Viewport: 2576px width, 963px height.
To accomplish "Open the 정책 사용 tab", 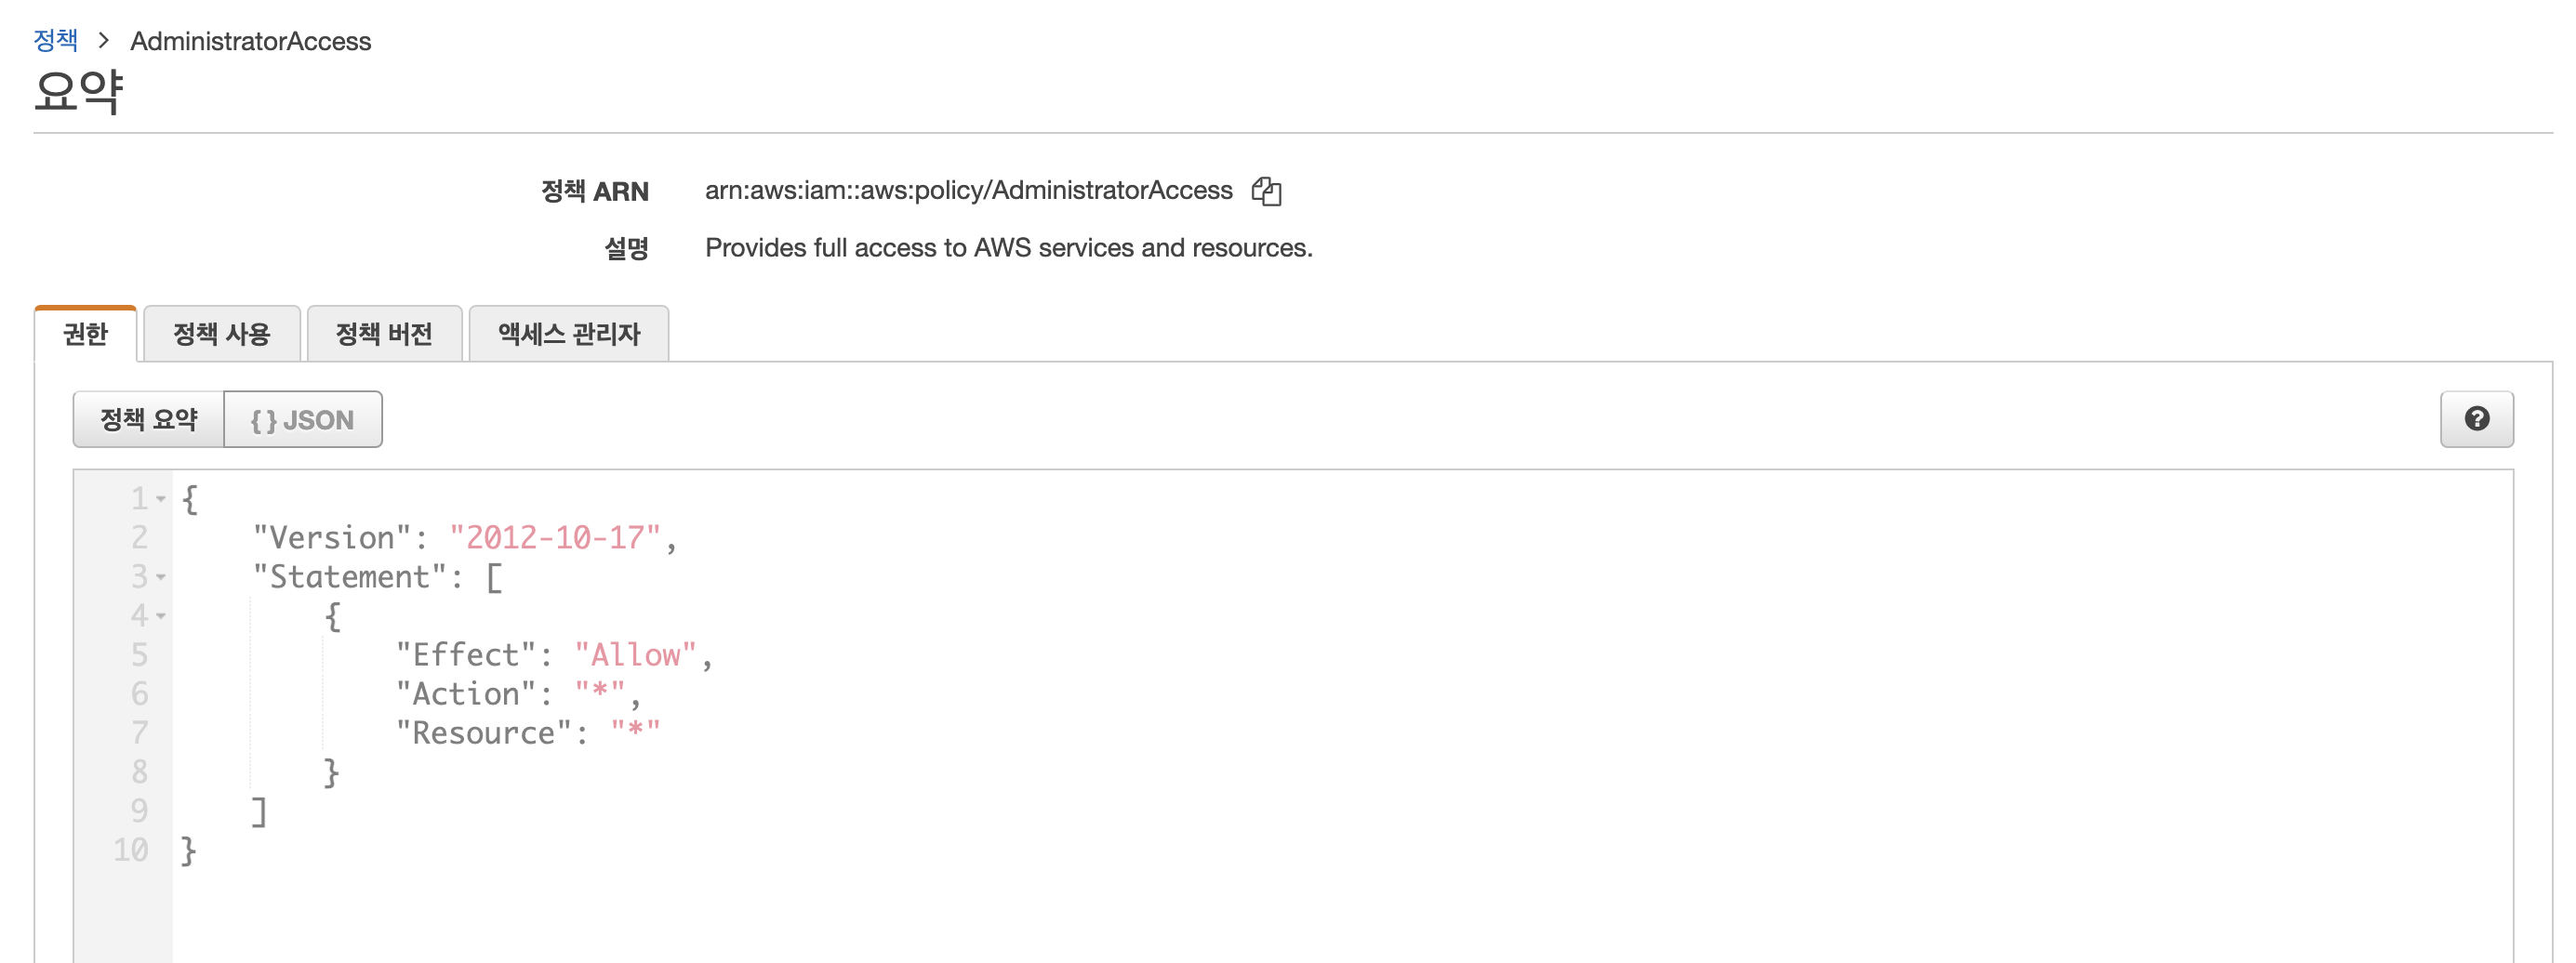I will (x=221, y=334).
